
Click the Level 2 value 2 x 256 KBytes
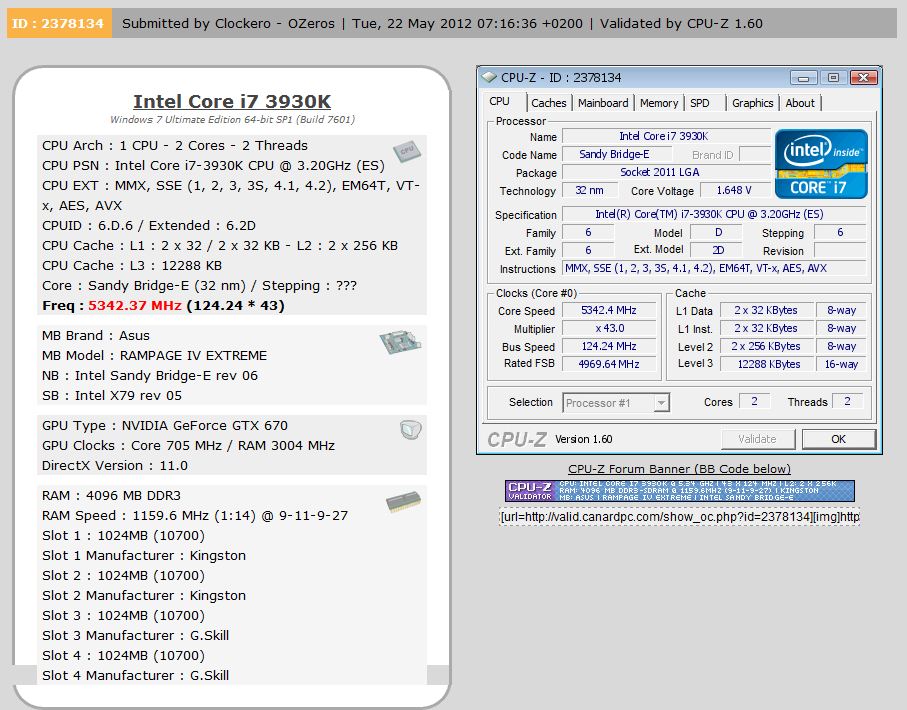[767, 347]
